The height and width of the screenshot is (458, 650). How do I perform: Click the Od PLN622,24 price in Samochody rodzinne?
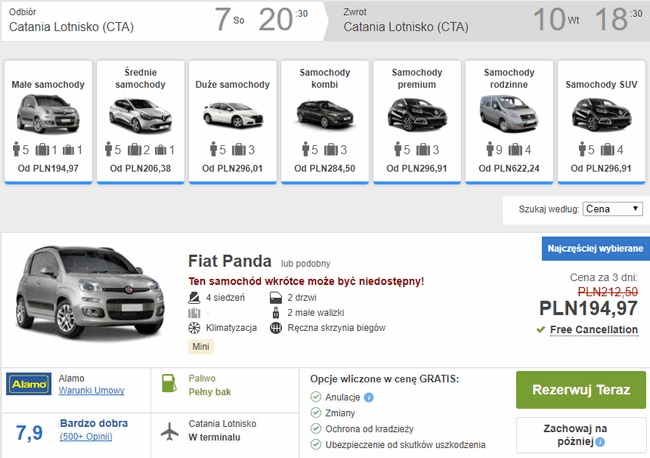pyautogui.click(x=509, y=169)
